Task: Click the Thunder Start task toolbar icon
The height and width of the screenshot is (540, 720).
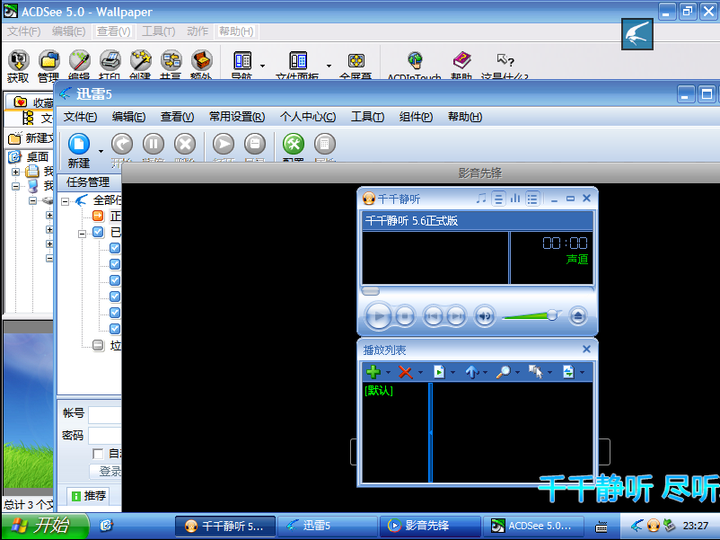Action: pyautogui.click(x=122, y=144)
